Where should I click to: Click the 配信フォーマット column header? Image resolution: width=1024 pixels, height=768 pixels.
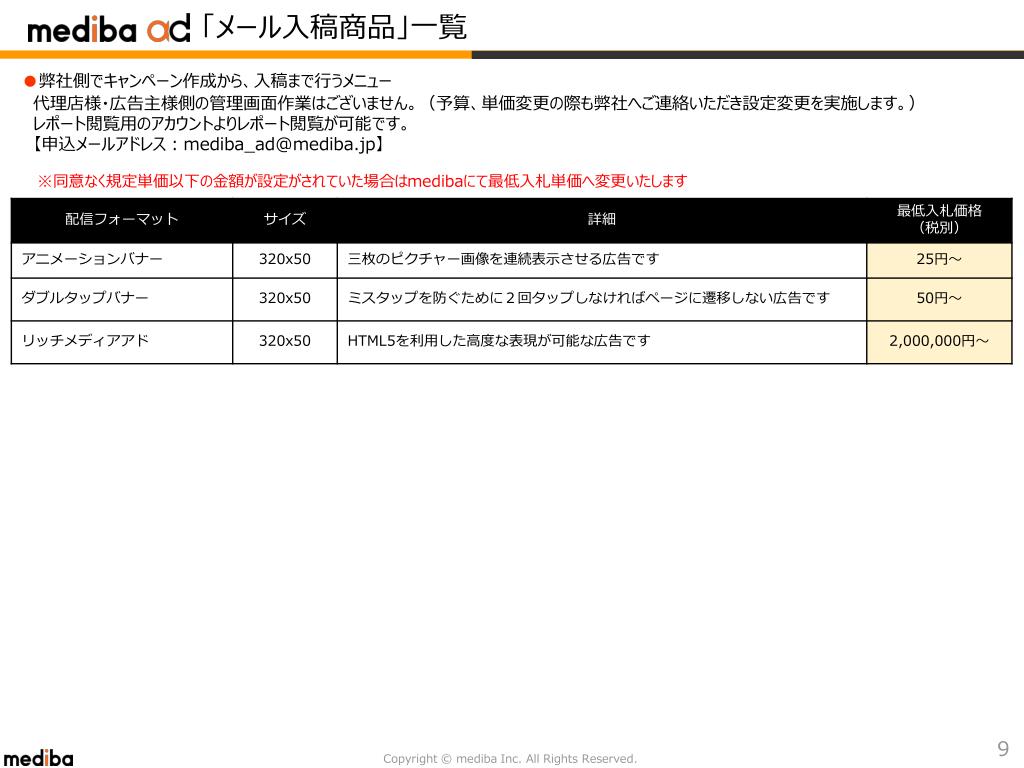pyautogui.click(x=121, y=219)
